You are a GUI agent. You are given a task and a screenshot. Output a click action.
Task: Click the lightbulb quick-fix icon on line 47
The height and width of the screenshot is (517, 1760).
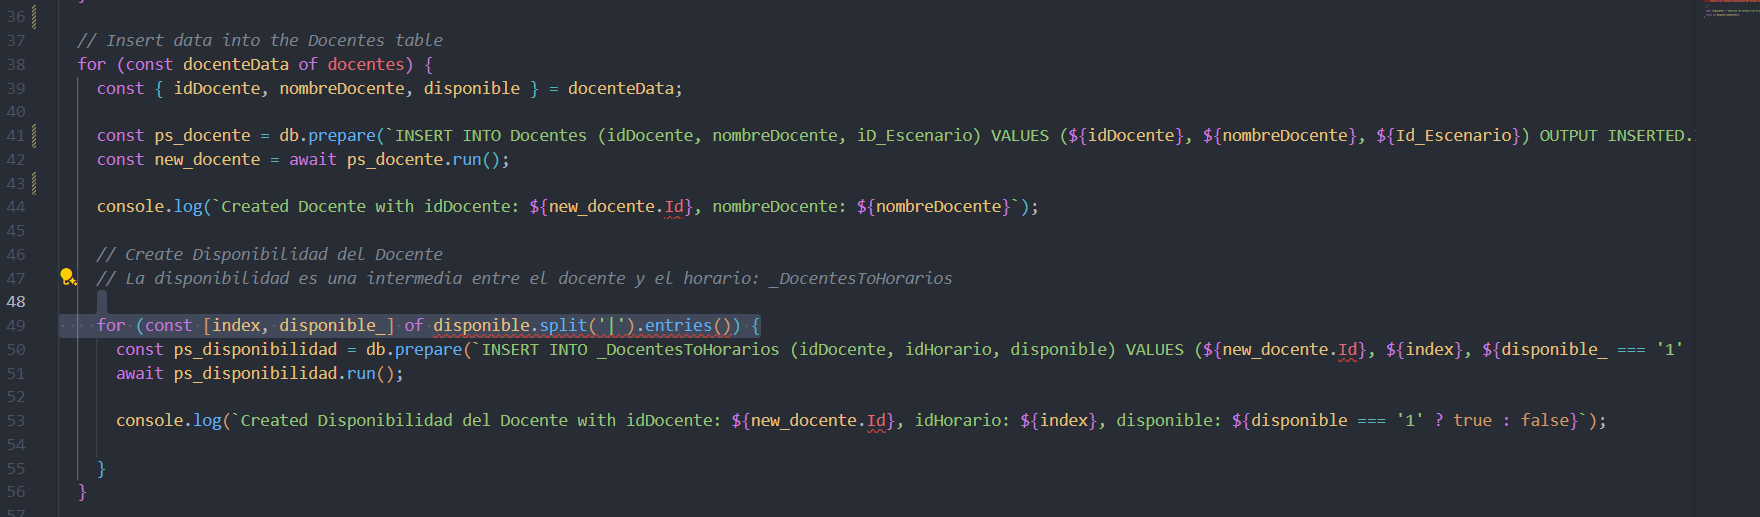(67, 277)
